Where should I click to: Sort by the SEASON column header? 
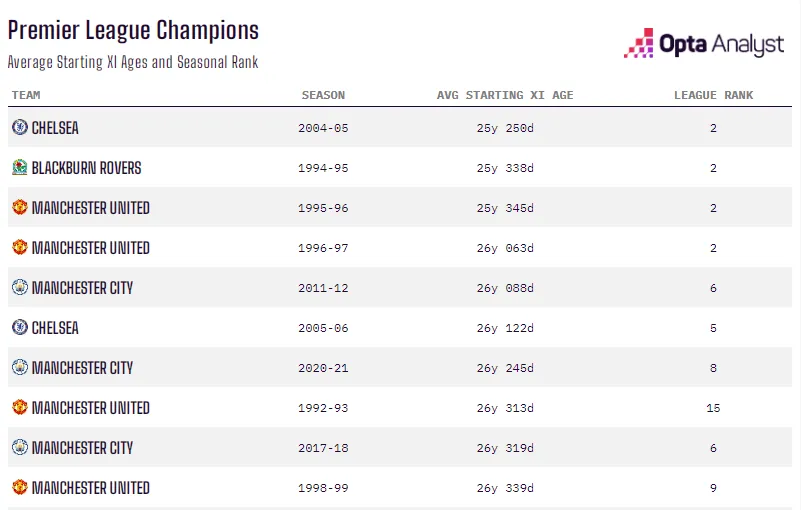(x=323, y=96)
